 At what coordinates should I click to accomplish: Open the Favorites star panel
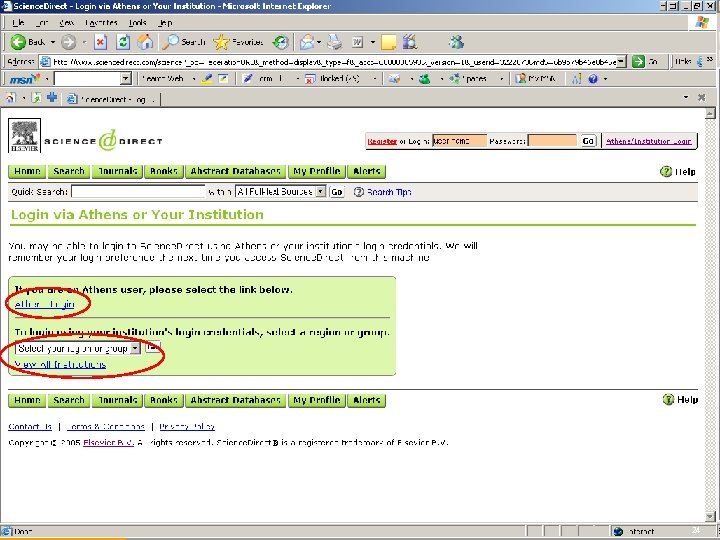tap(238, 42)
